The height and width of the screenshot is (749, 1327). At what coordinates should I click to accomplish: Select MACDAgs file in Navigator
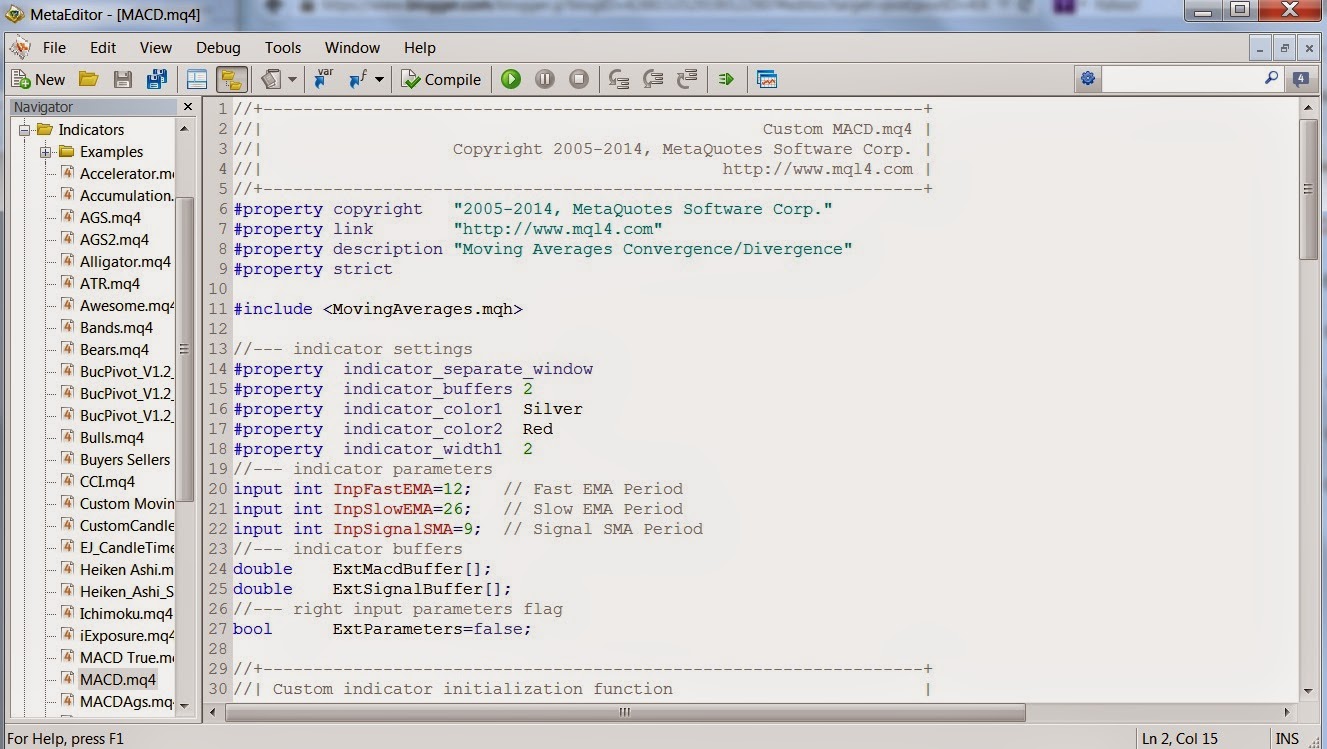coord(126,701)
